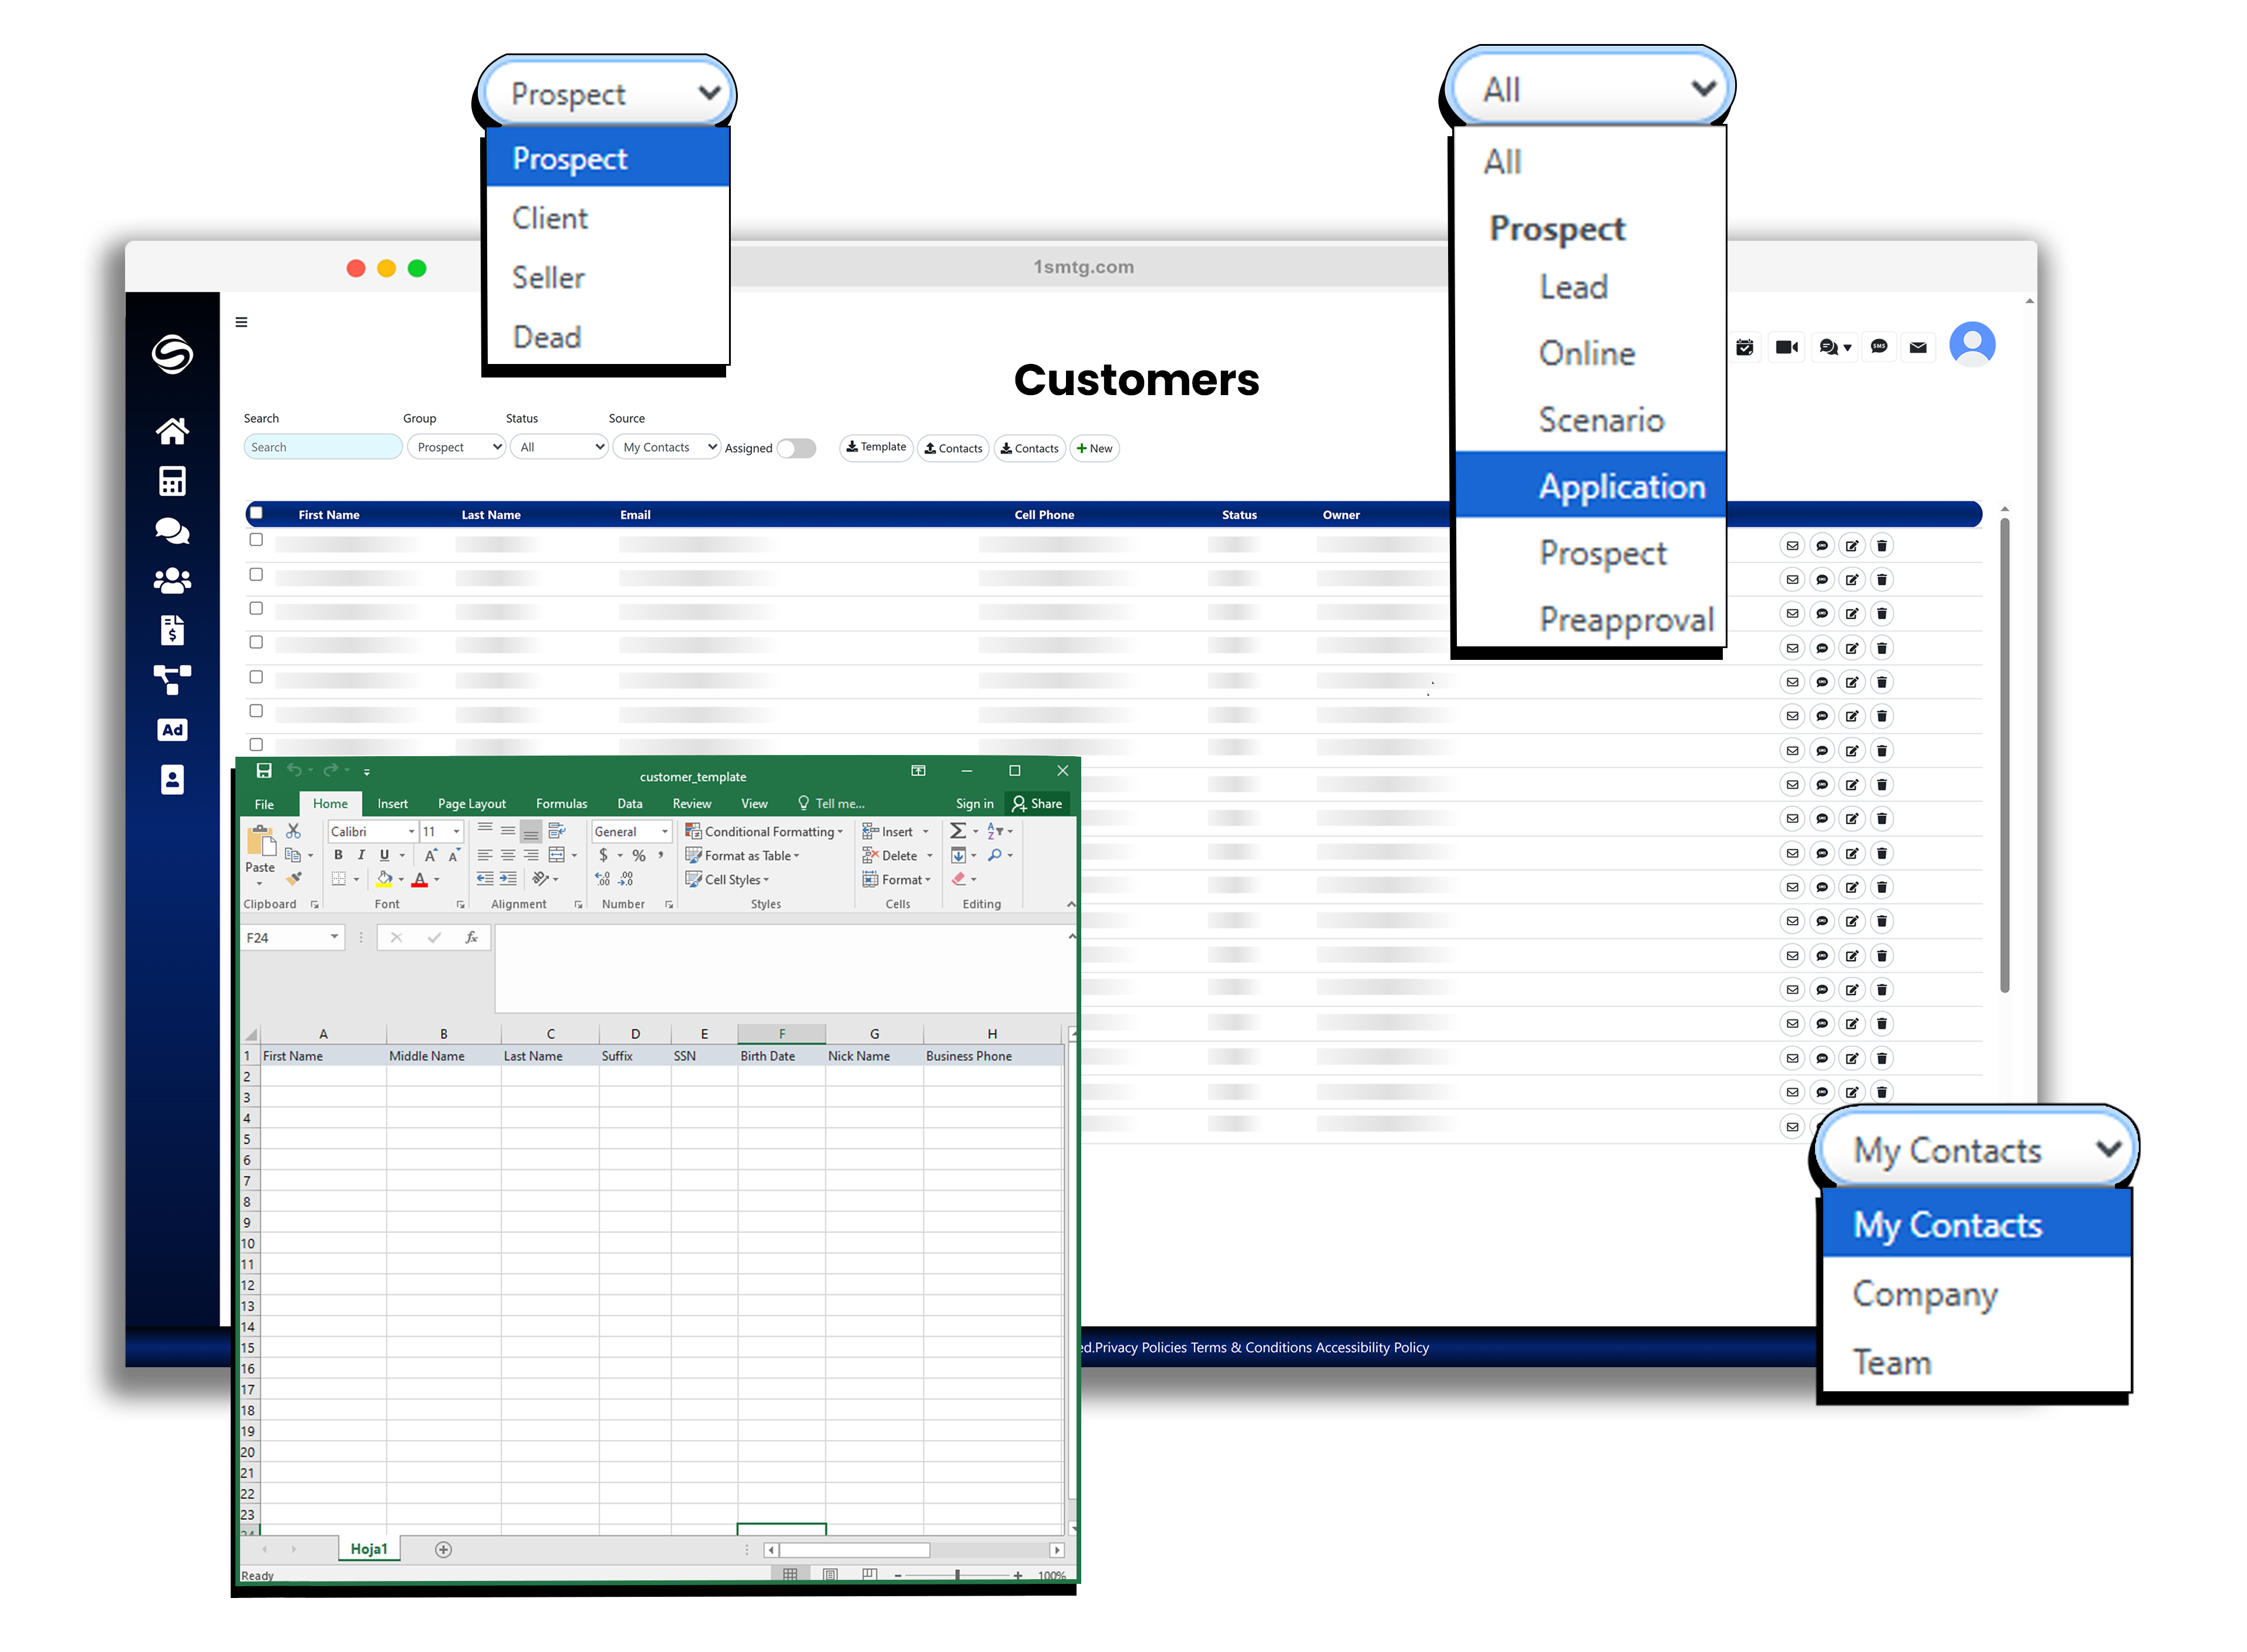Adjust the Excel zoom slider
This screenshot has height=1652, width=2247.
tap(957, 1575)
